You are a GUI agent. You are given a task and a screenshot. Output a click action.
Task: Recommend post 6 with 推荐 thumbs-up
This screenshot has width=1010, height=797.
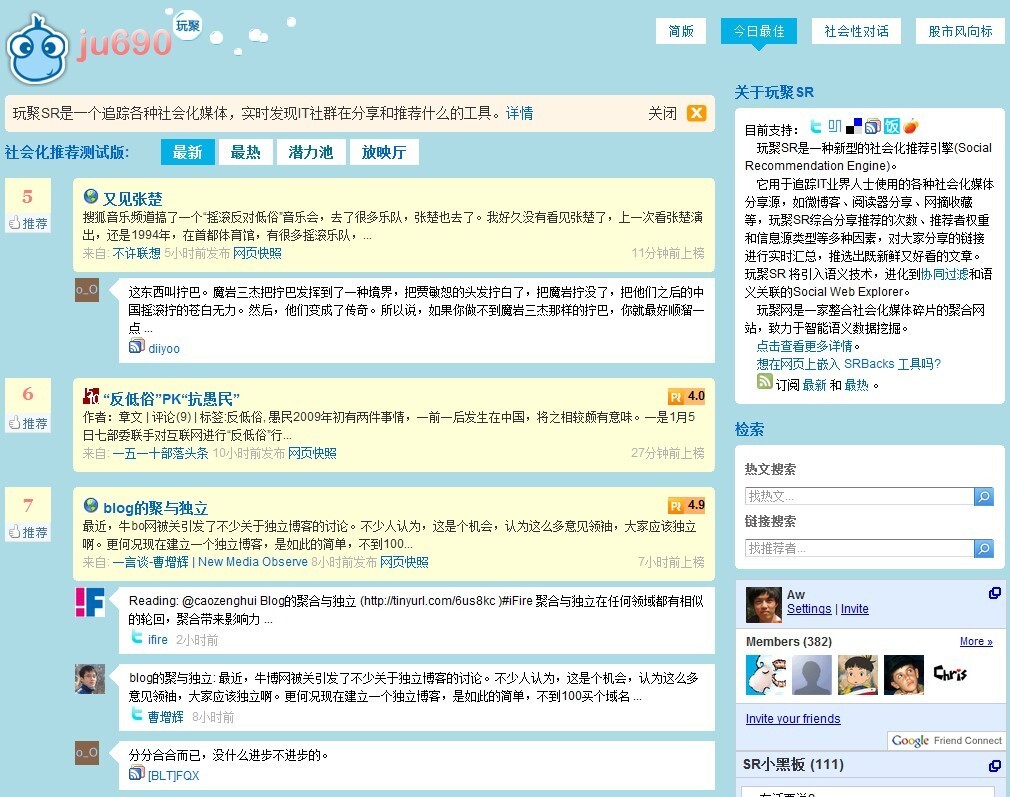[x=28, y=423]
